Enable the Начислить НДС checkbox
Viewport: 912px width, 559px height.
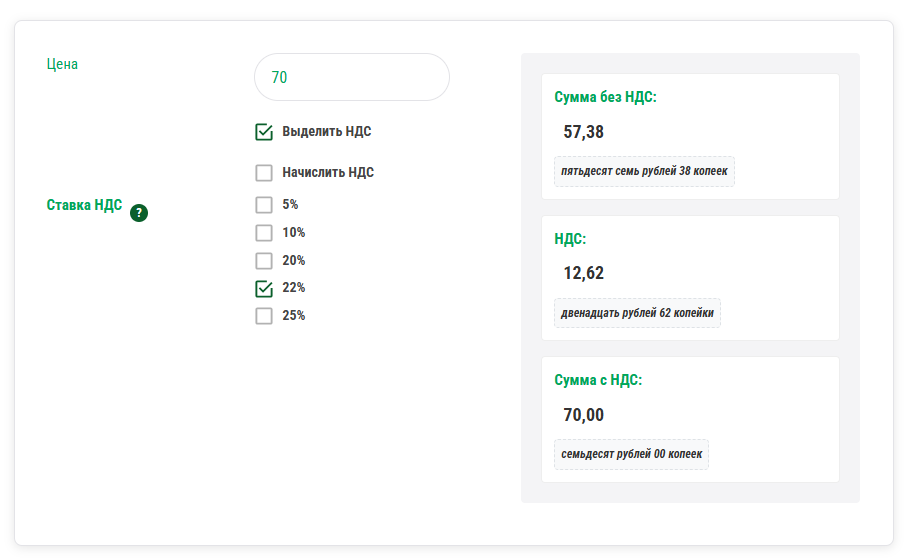[264, 173]
